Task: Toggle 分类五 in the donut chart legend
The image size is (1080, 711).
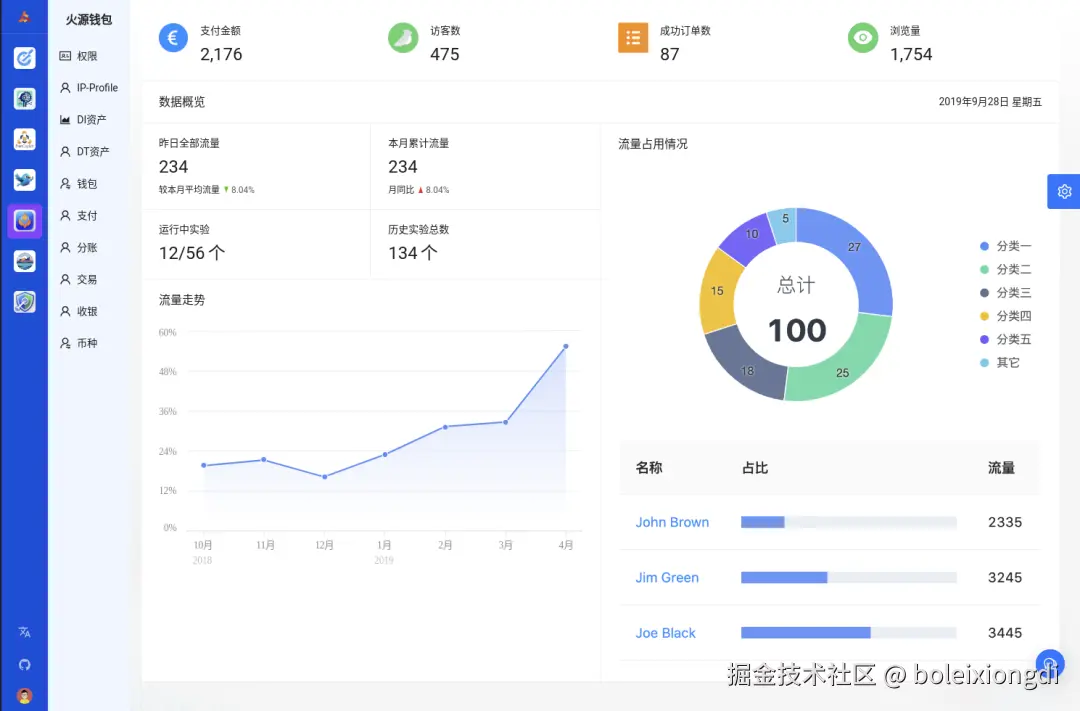Action: (x=1006, y=340)
